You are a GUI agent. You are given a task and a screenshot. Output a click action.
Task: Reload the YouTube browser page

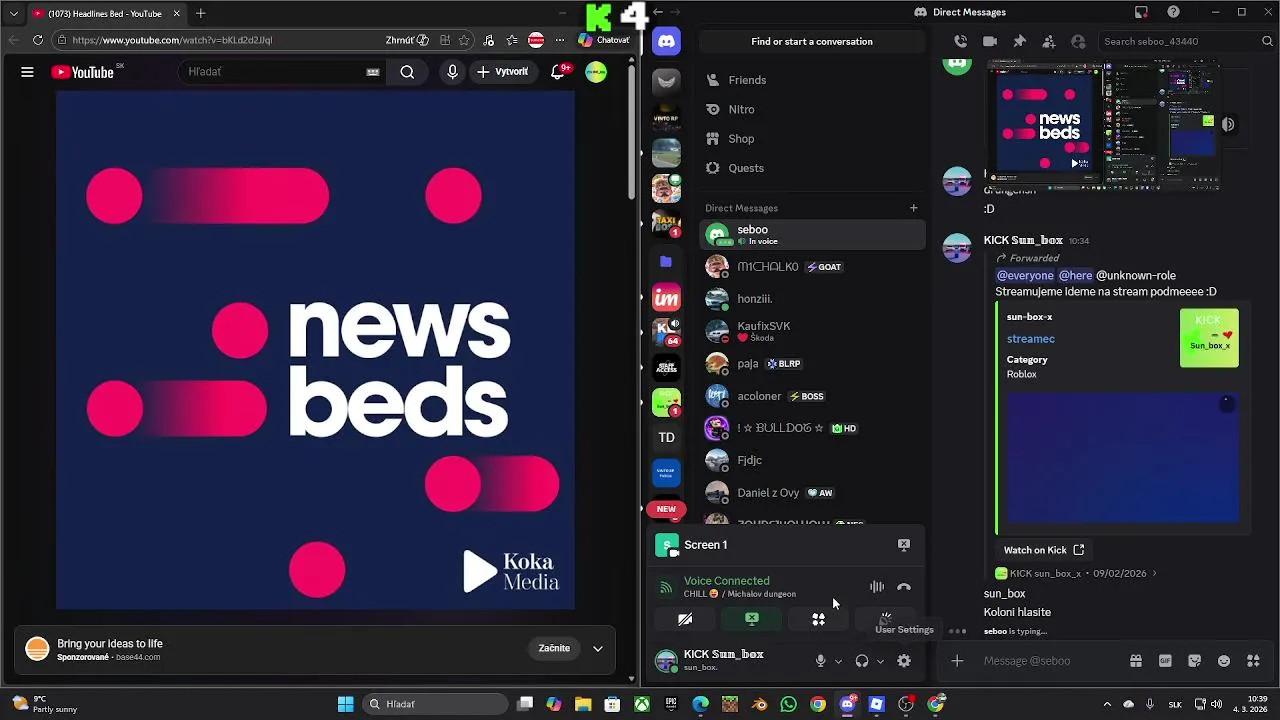[x=38, y=40]
